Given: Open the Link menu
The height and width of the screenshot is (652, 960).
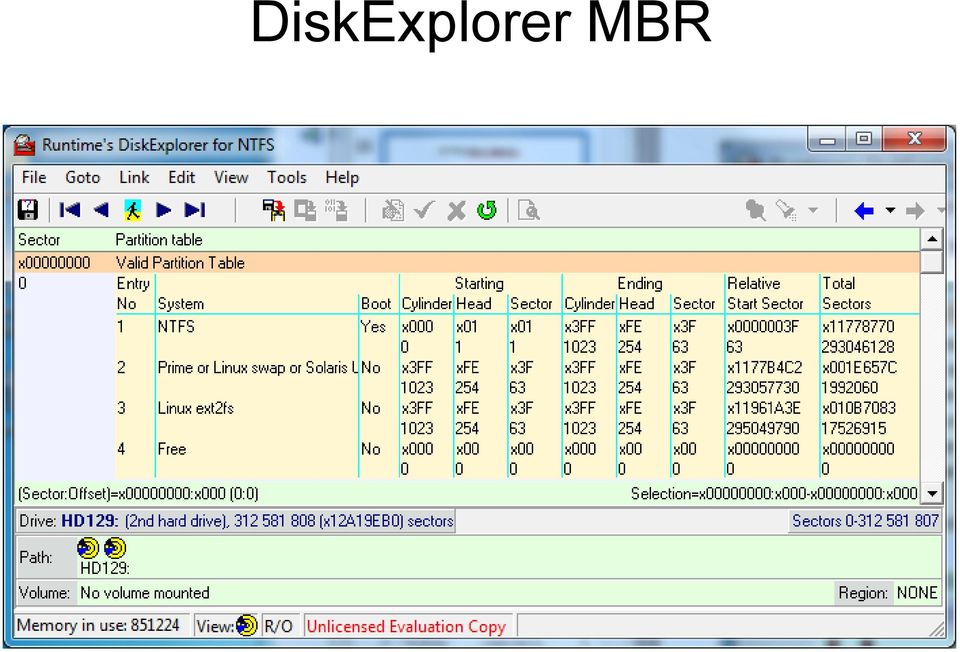Looking at the screenshot, I should pyautogui.click(x=134, y=178).
